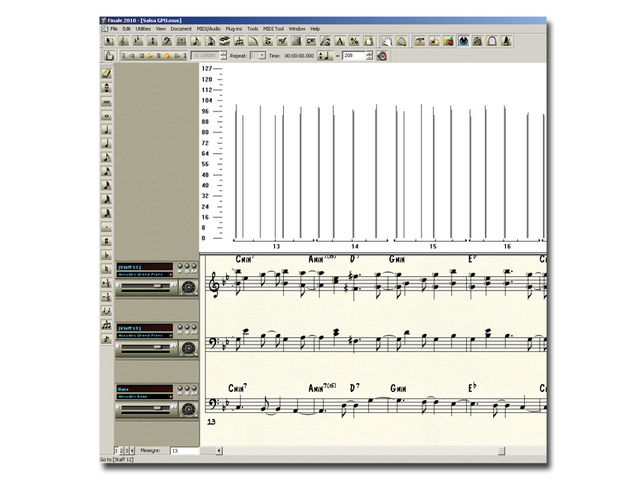Toggle solo on the Bass channel
This screenshot has width=640, height=480.
click(x=187, y=388)
